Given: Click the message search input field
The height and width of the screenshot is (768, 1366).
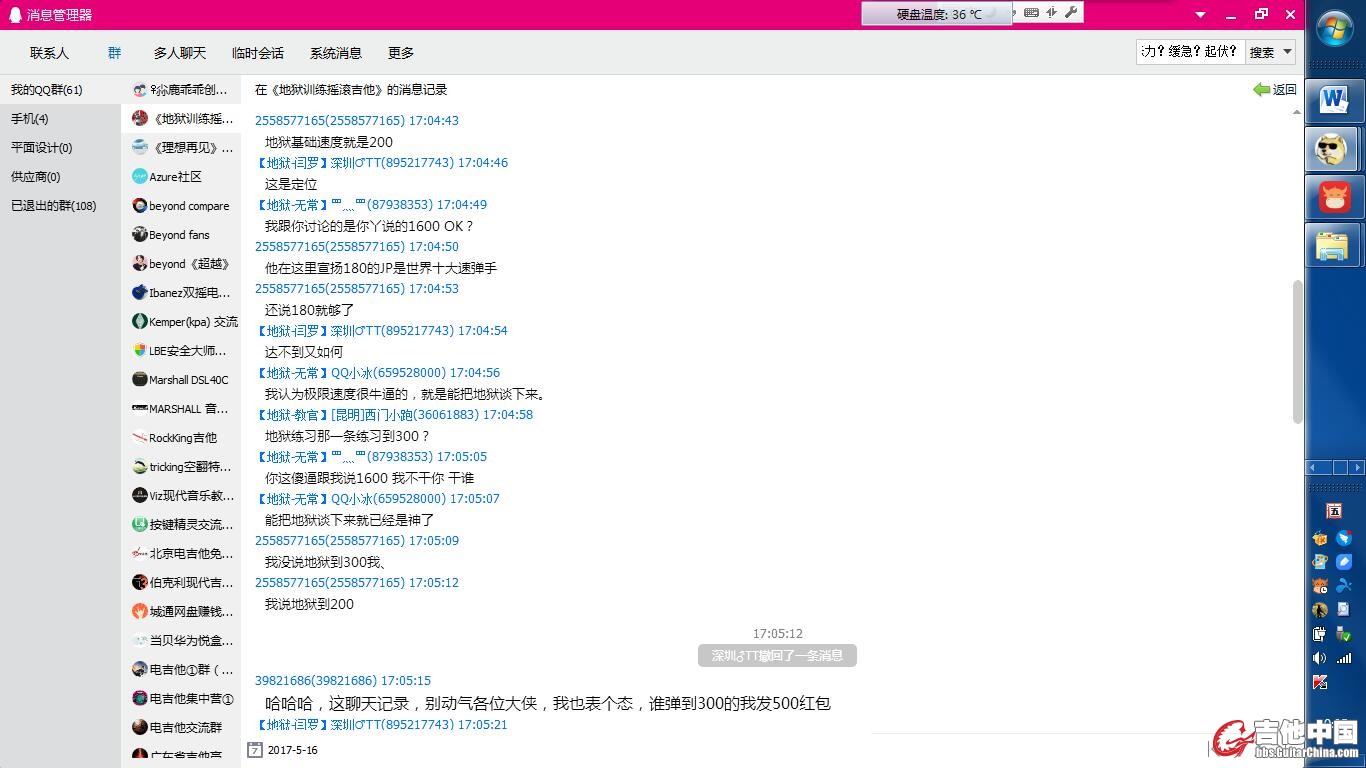Looking at the screenshot, I should (1190, 52).
